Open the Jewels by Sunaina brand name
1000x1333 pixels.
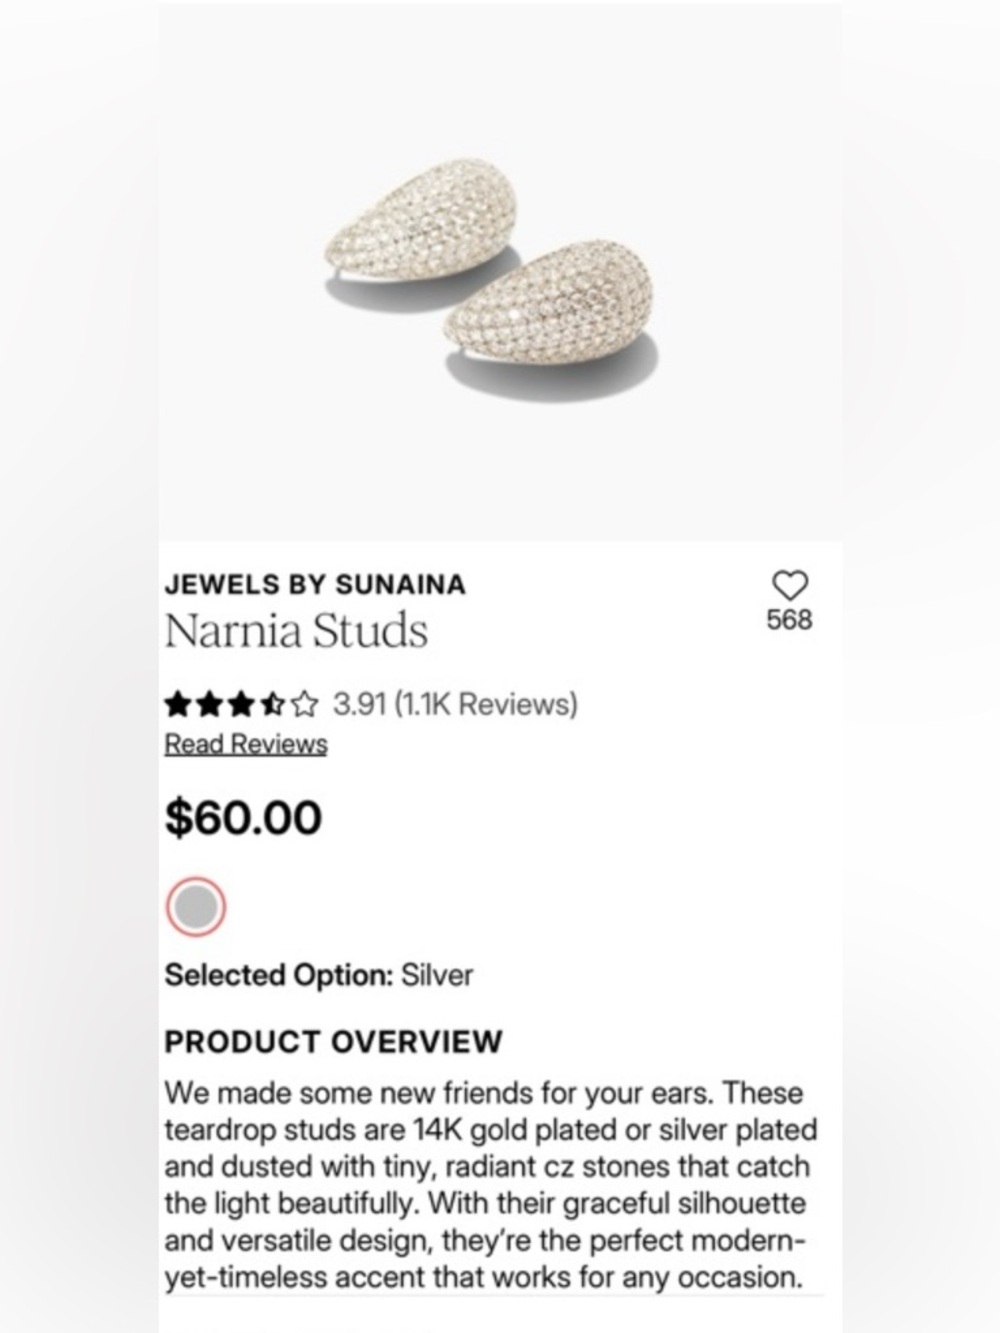[x=315, y=584]
